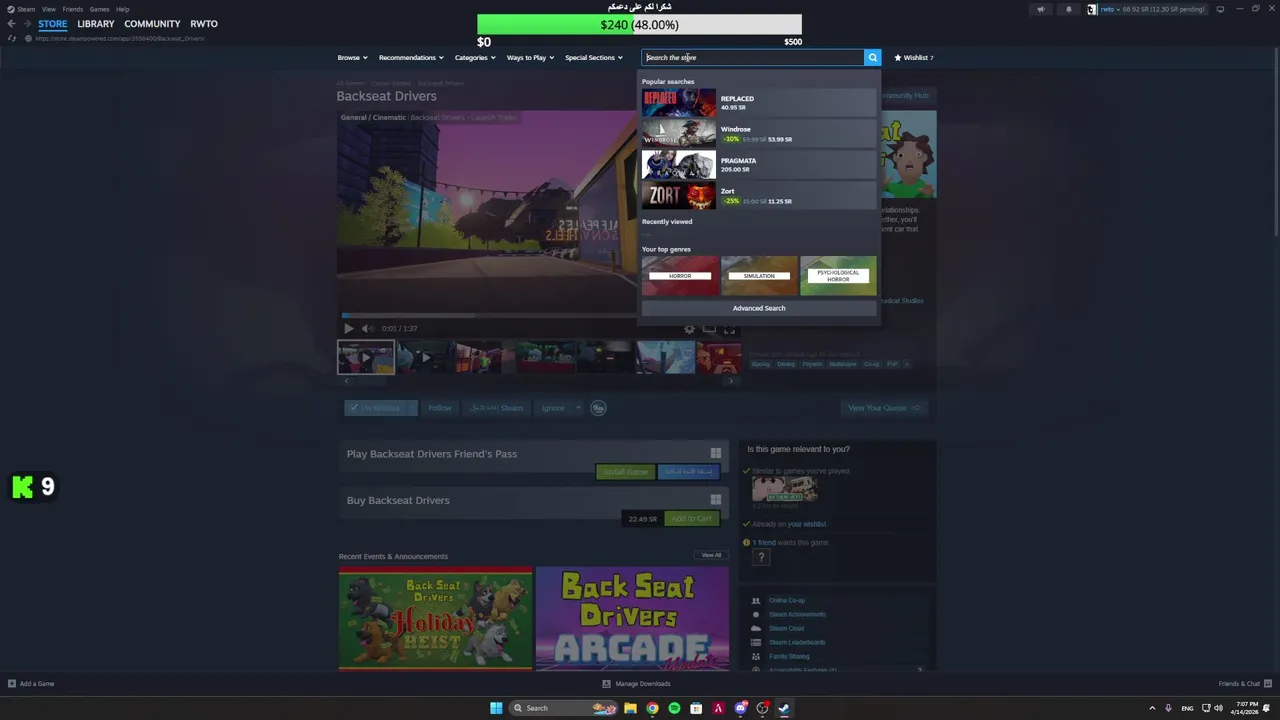Switch the trailer to theater mode
This screenshot has width=1280, height=720.
(x=709, y=328)
